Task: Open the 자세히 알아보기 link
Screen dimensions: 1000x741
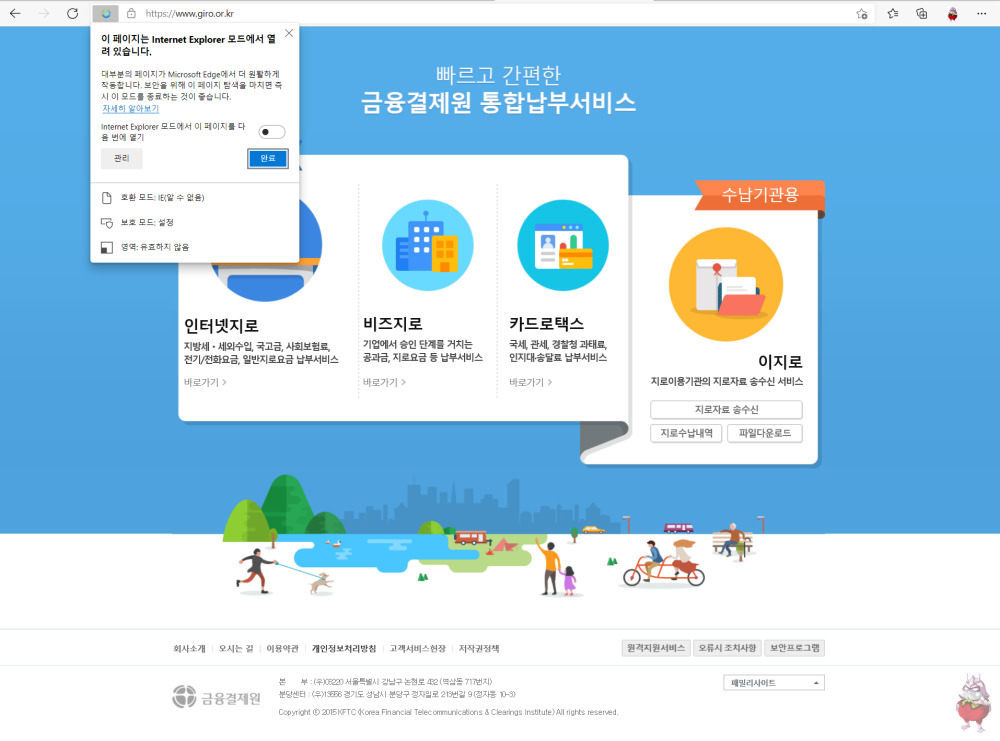Action: click(x=130, y=108)
